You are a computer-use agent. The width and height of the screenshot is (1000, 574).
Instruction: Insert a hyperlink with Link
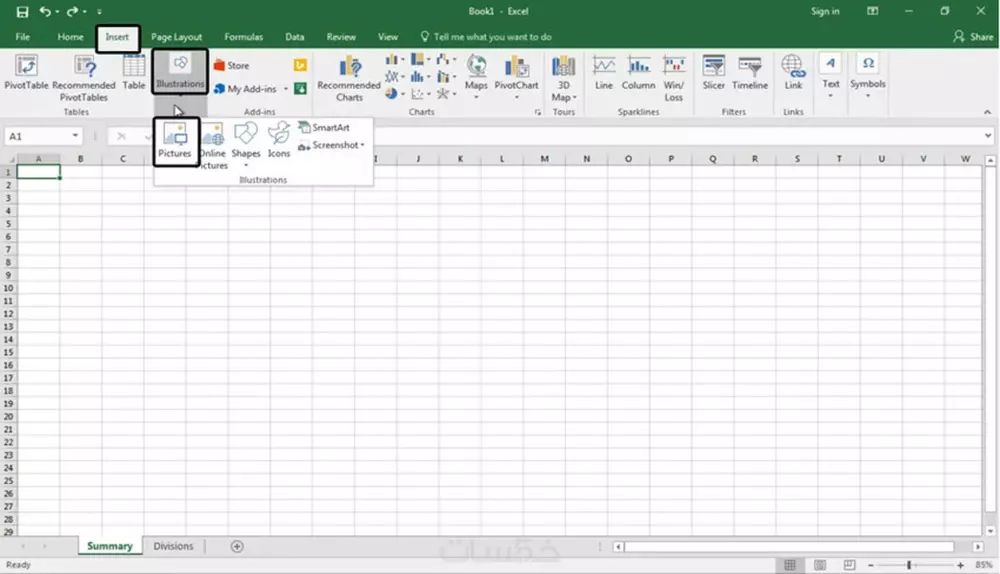pyautogui.click(x=793, y=72)
